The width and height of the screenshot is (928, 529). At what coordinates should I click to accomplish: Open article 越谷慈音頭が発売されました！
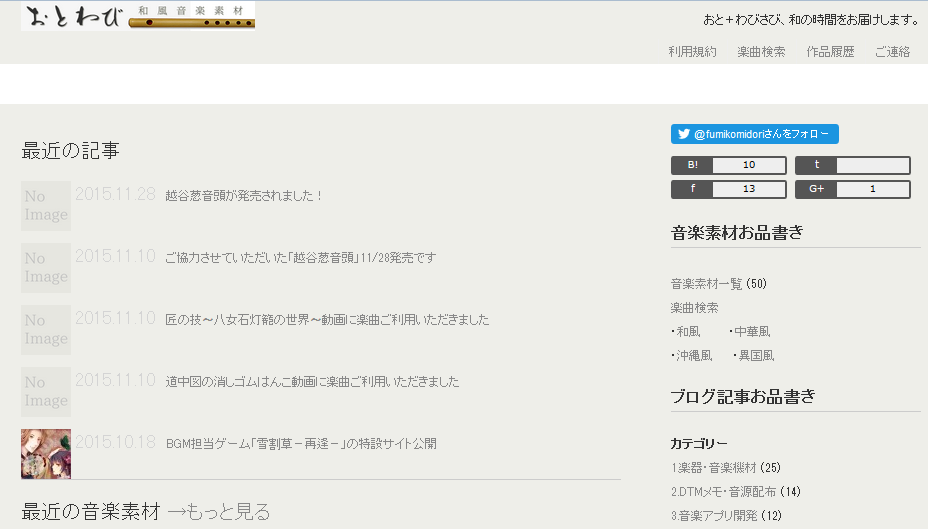(244, 196)
